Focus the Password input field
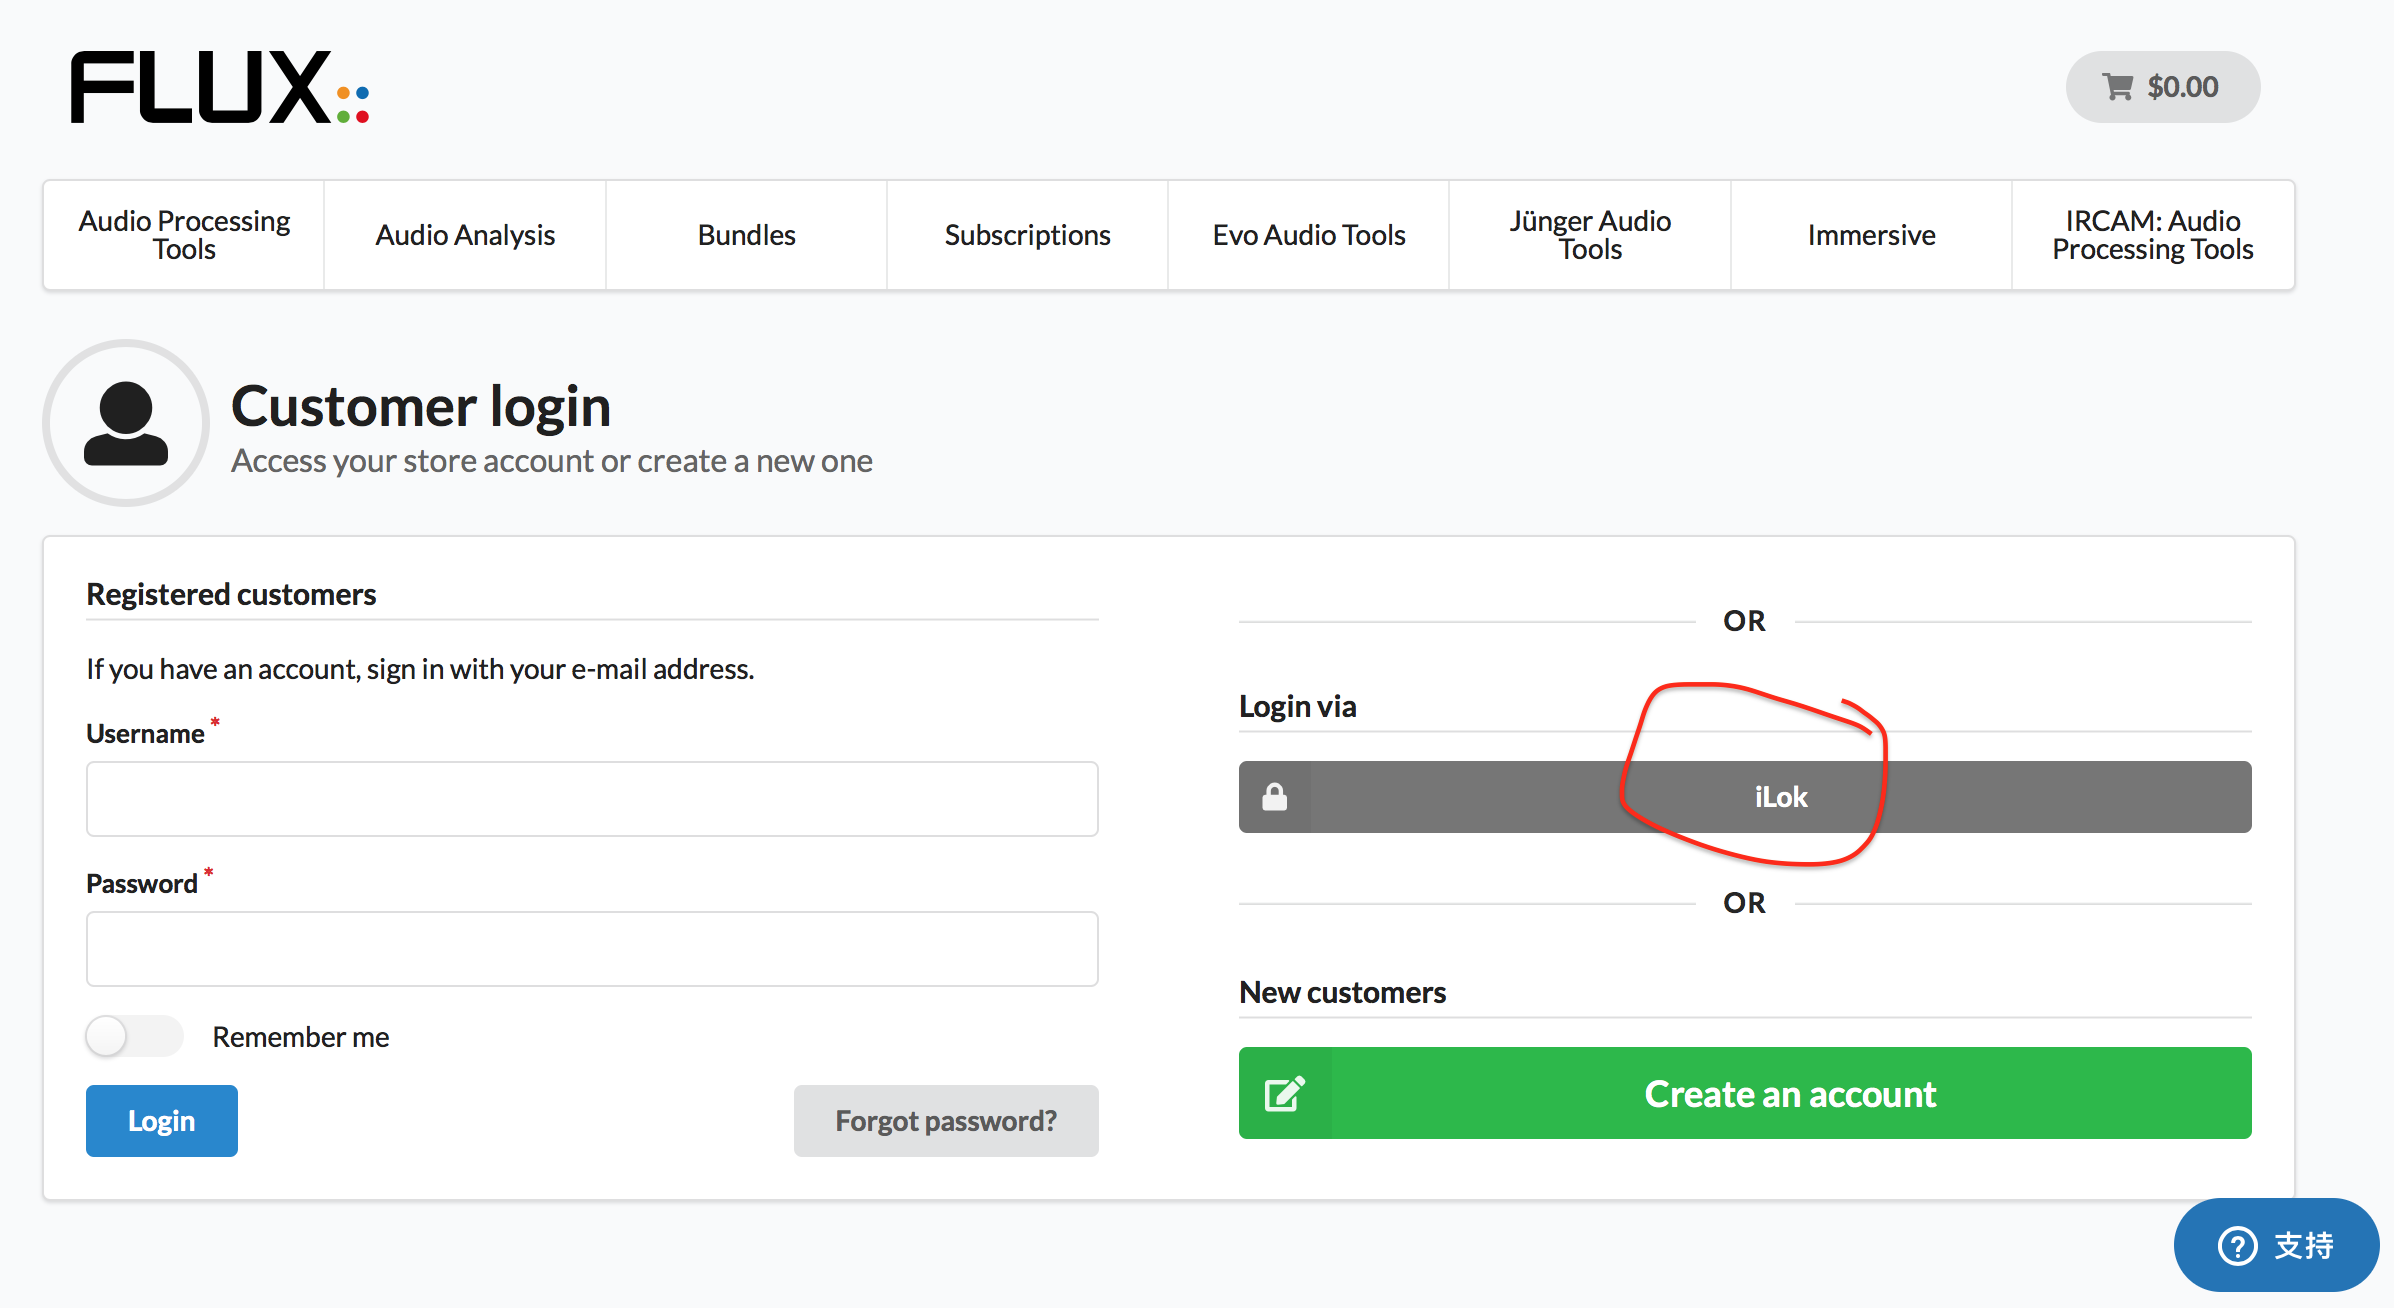 [x=592, y=949]
